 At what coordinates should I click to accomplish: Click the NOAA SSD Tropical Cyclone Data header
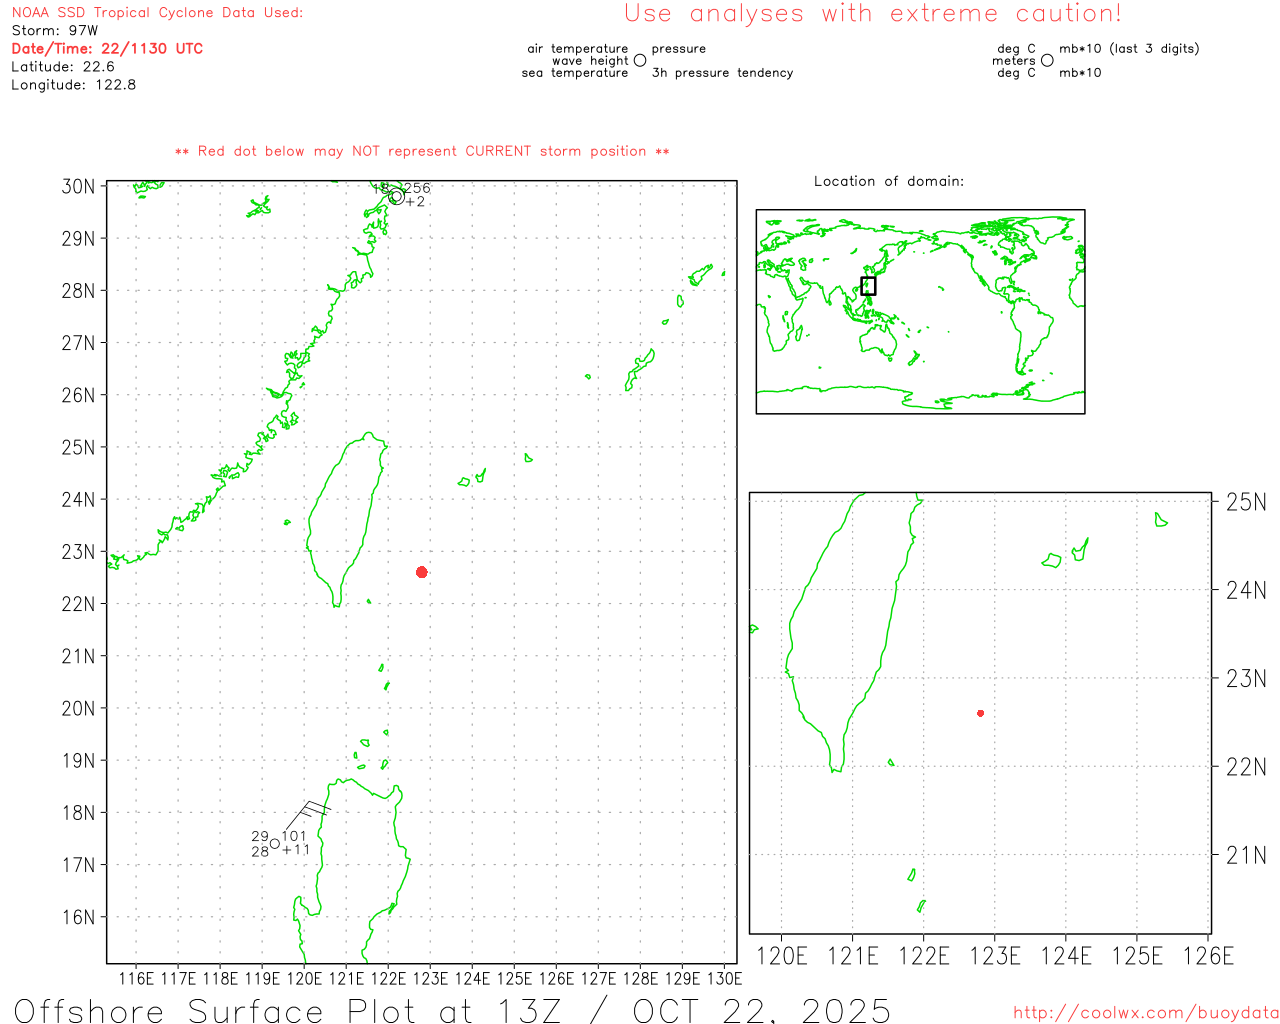pos(157,13)
